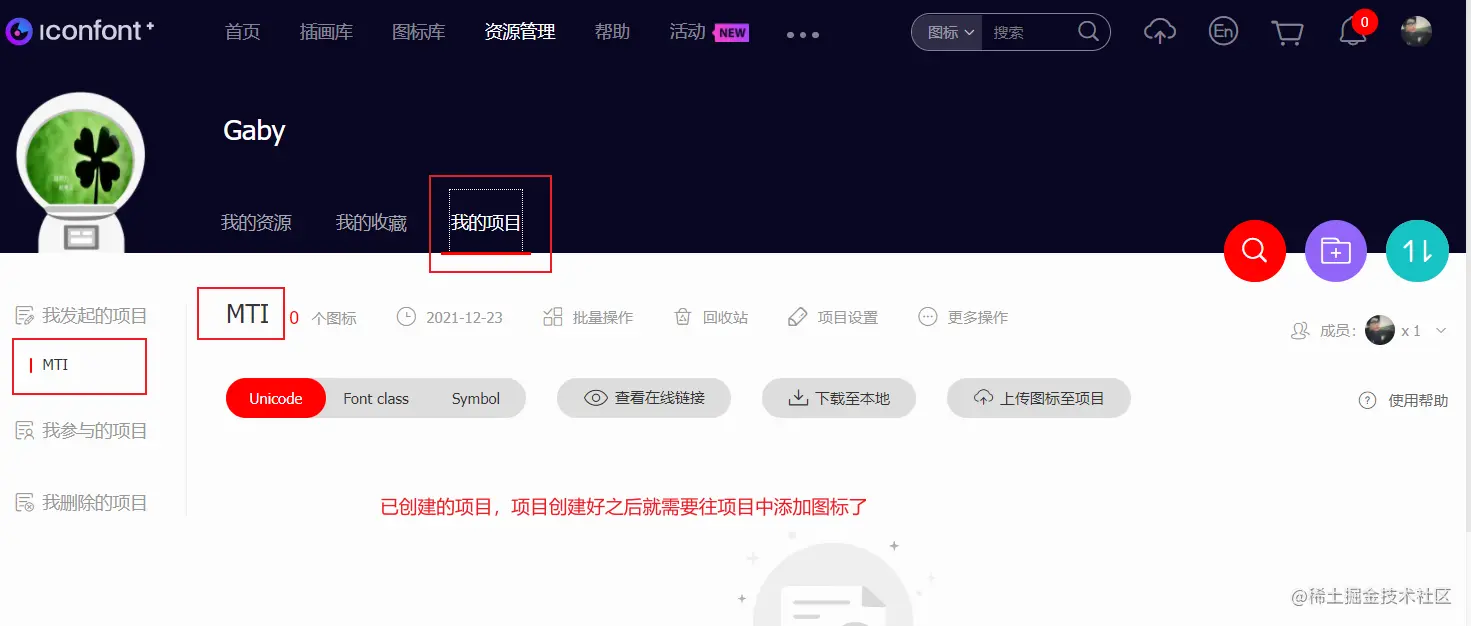The width and height of the screenshot is (1471, 626).
Task: Select the Symbol mode toggle
Action: [x=475, y=398]
